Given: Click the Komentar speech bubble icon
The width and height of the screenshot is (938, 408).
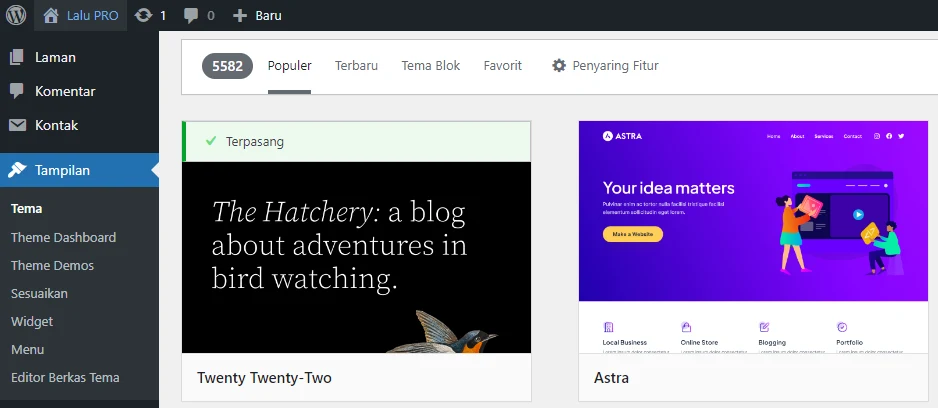Looking at the screenshot, I should point(17,92).
